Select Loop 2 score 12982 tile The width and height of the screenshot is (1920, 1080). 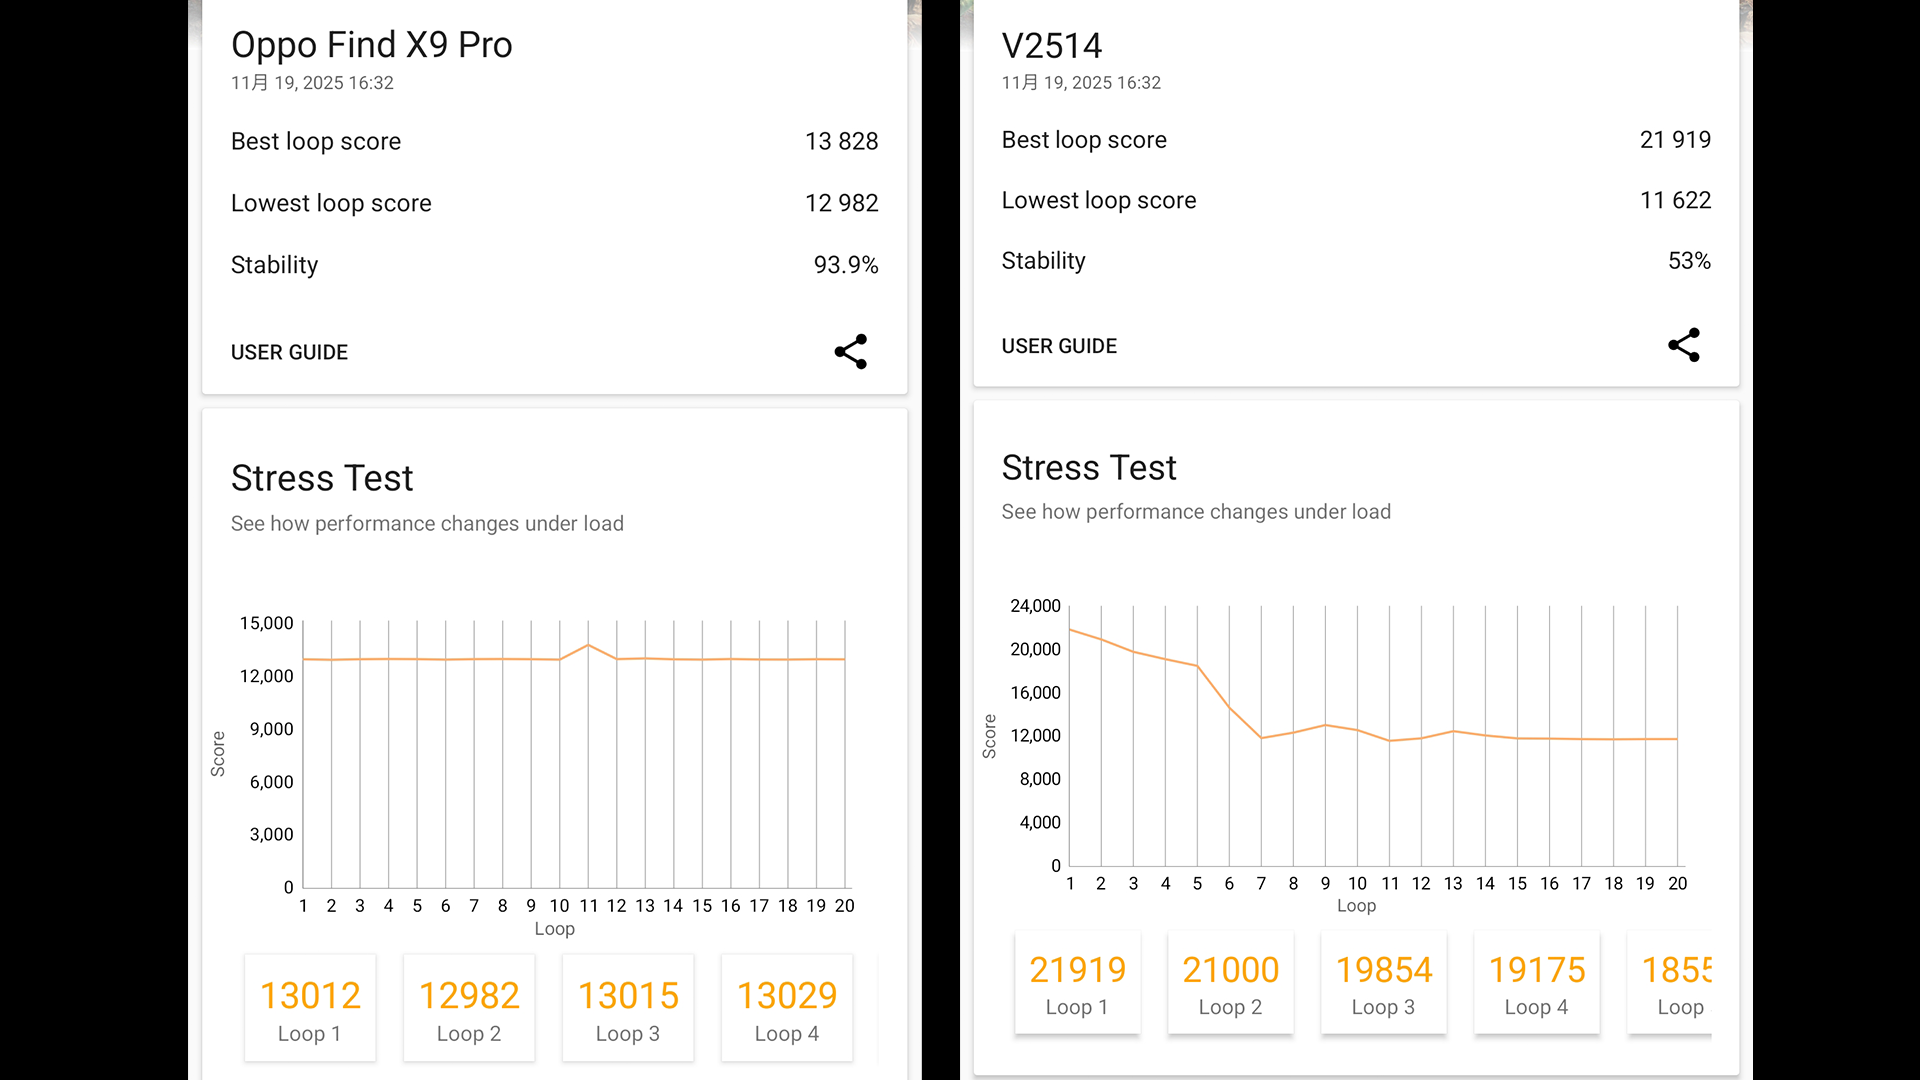coord(469,1008)
